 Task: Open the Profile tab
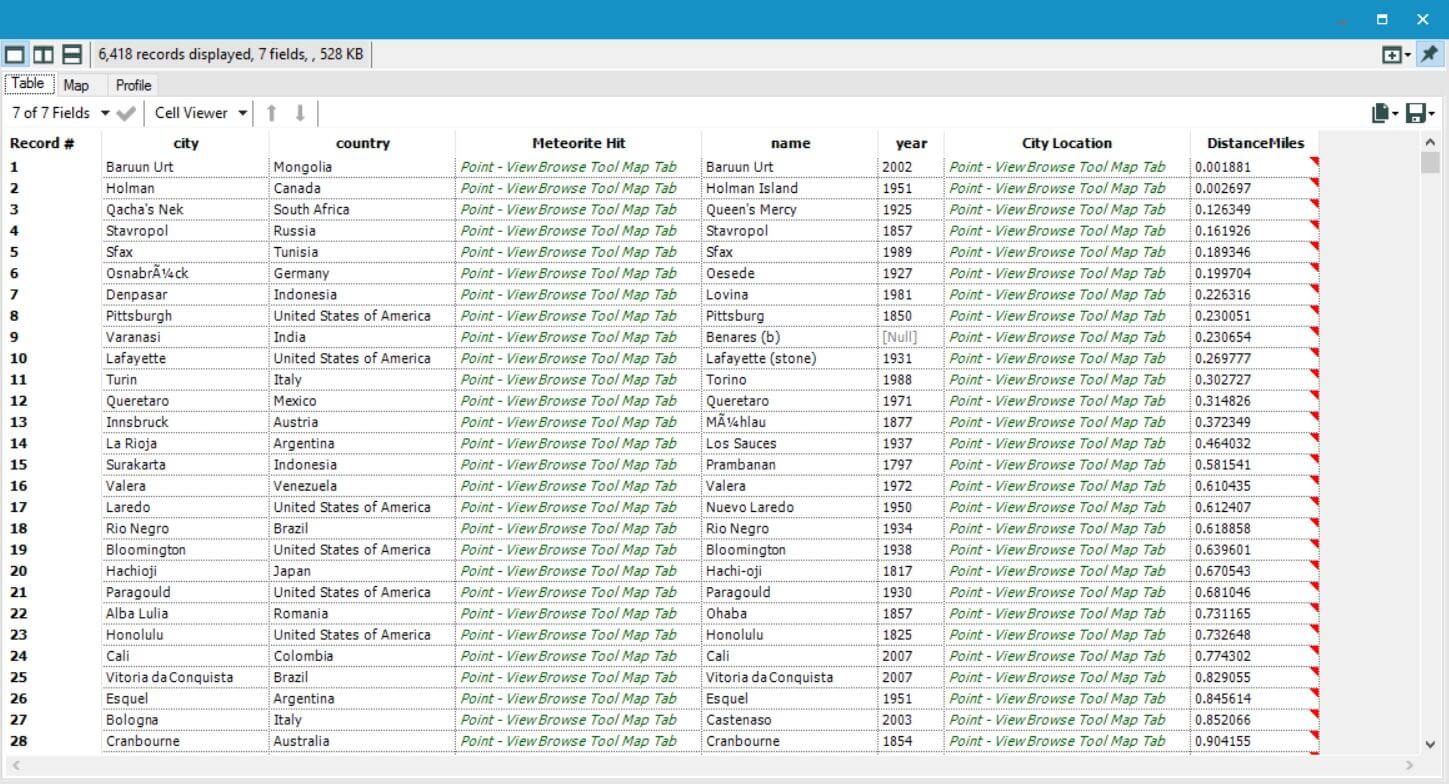tap(133, 85)
